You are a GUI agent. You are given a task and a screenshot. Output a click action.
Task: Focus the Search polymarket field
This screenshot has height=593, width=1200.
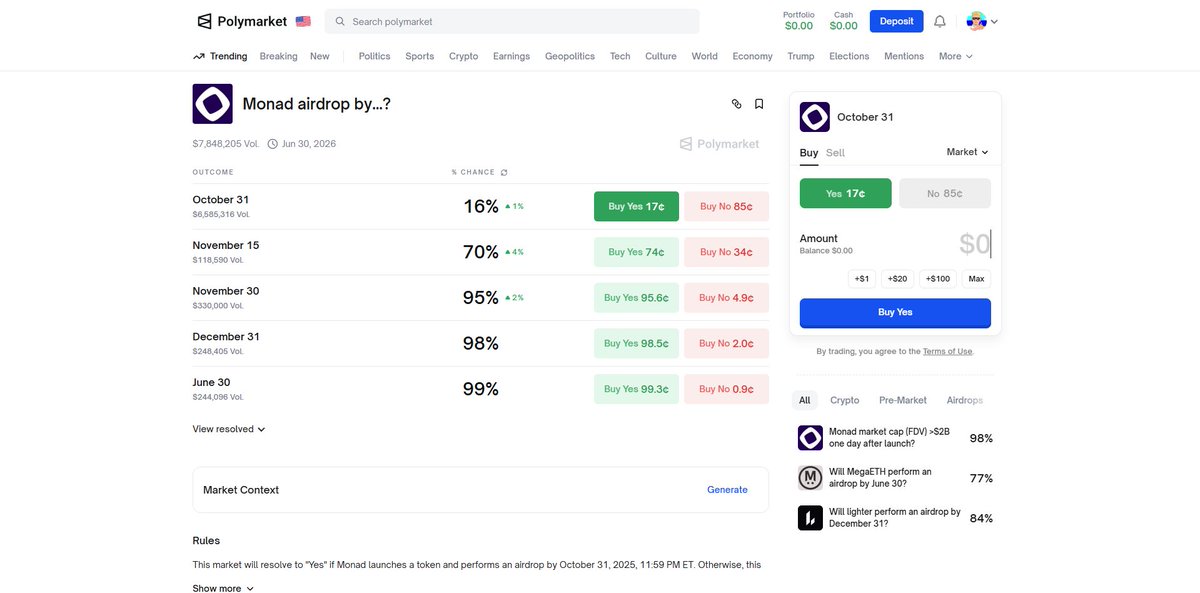click(512, 21)
